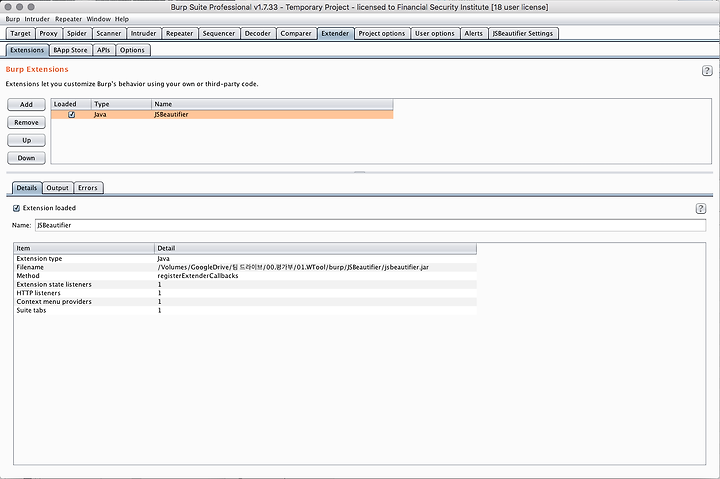720x479 pixels.
Task: Select the Context menu providers row
Action: pyautogui.click(x=245, y=302)
